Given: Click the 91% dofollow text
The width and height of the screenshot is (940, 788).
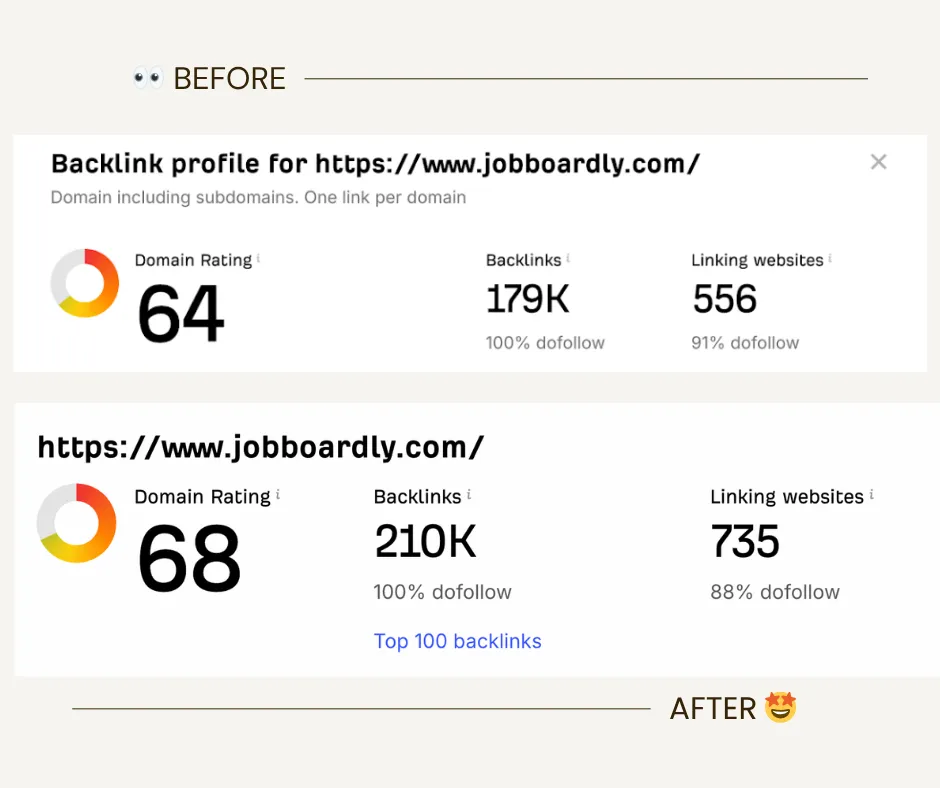Looking at the screenshot, I should [x=745, y=343].
